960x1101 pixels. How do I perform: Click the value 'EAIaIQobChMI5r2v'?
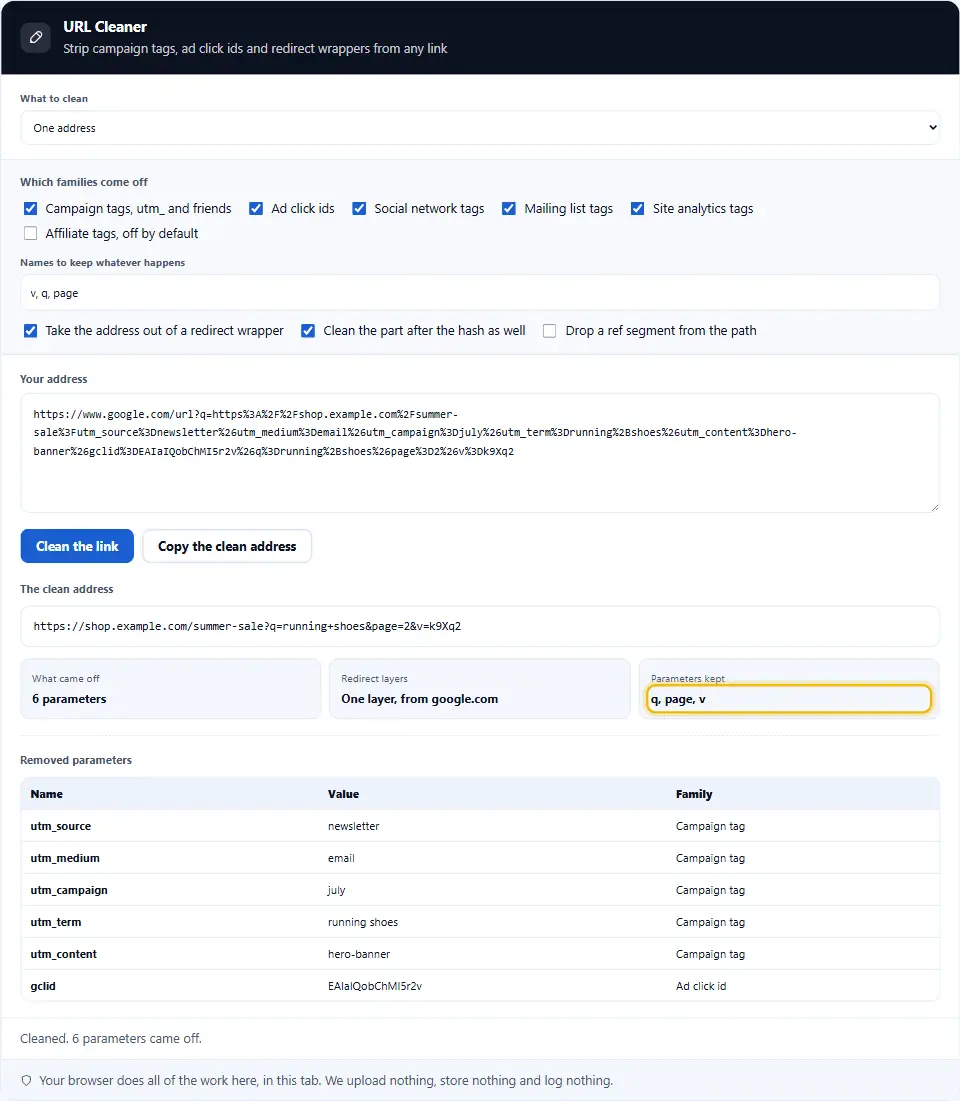[x=375, y=986]
